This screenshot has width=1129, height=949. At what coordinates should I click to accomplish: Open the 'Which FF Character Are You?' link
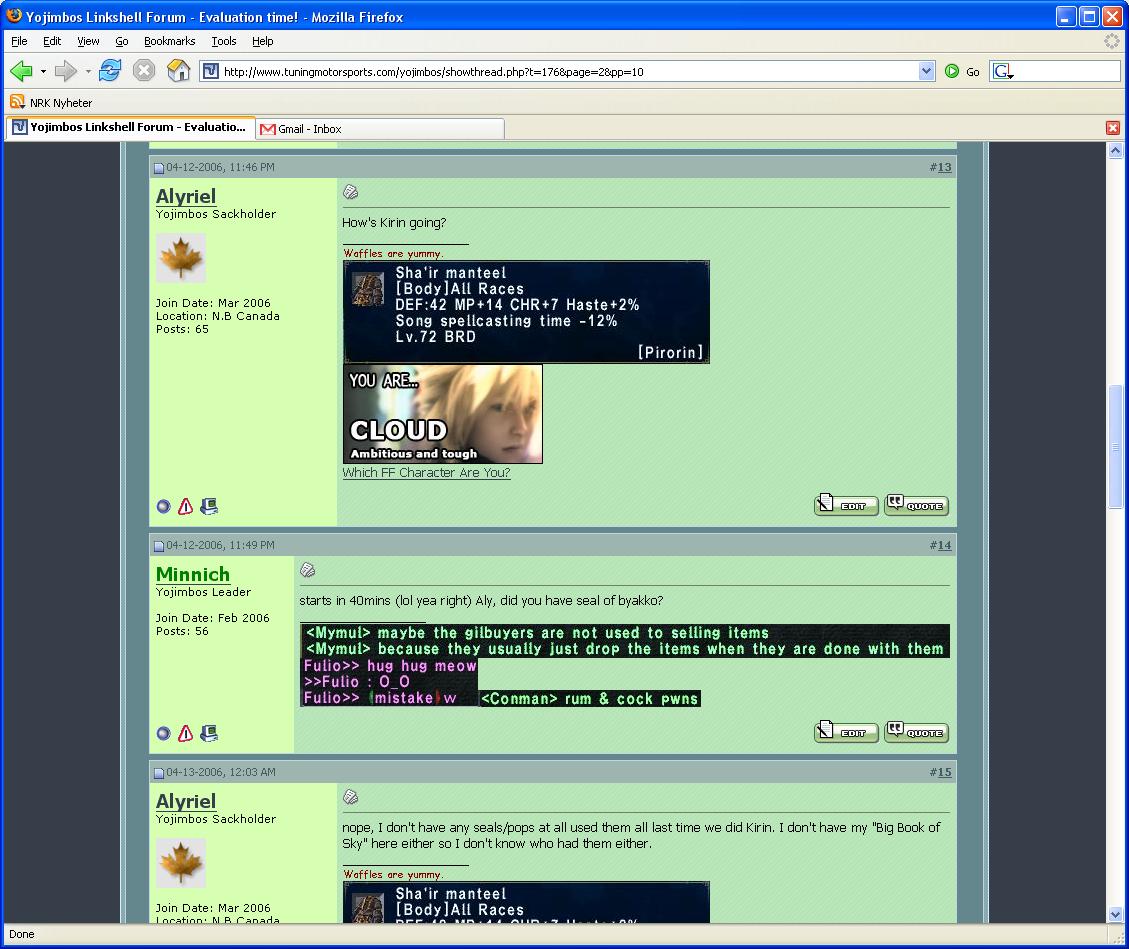pos(426,473)
